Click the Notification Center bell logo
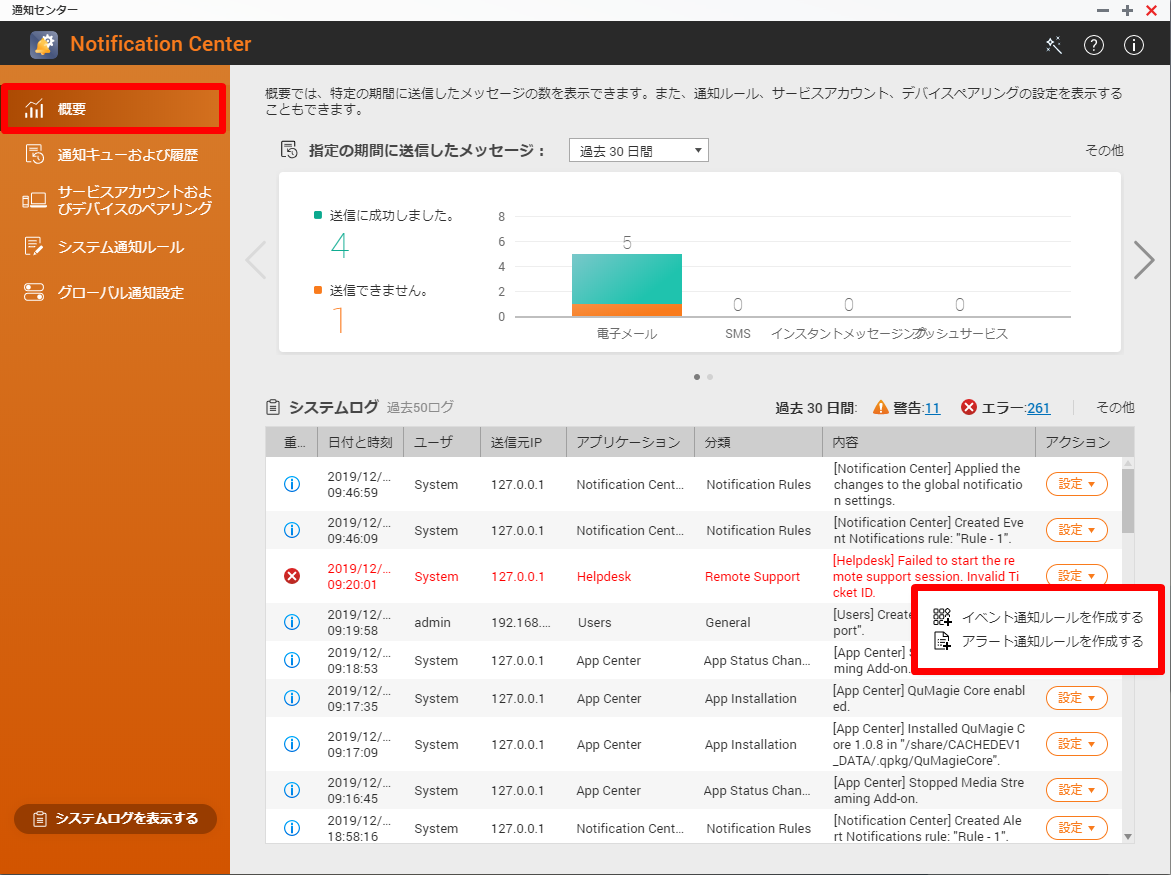The height and width of the screenshot is (875, 1171). [44, 45]
